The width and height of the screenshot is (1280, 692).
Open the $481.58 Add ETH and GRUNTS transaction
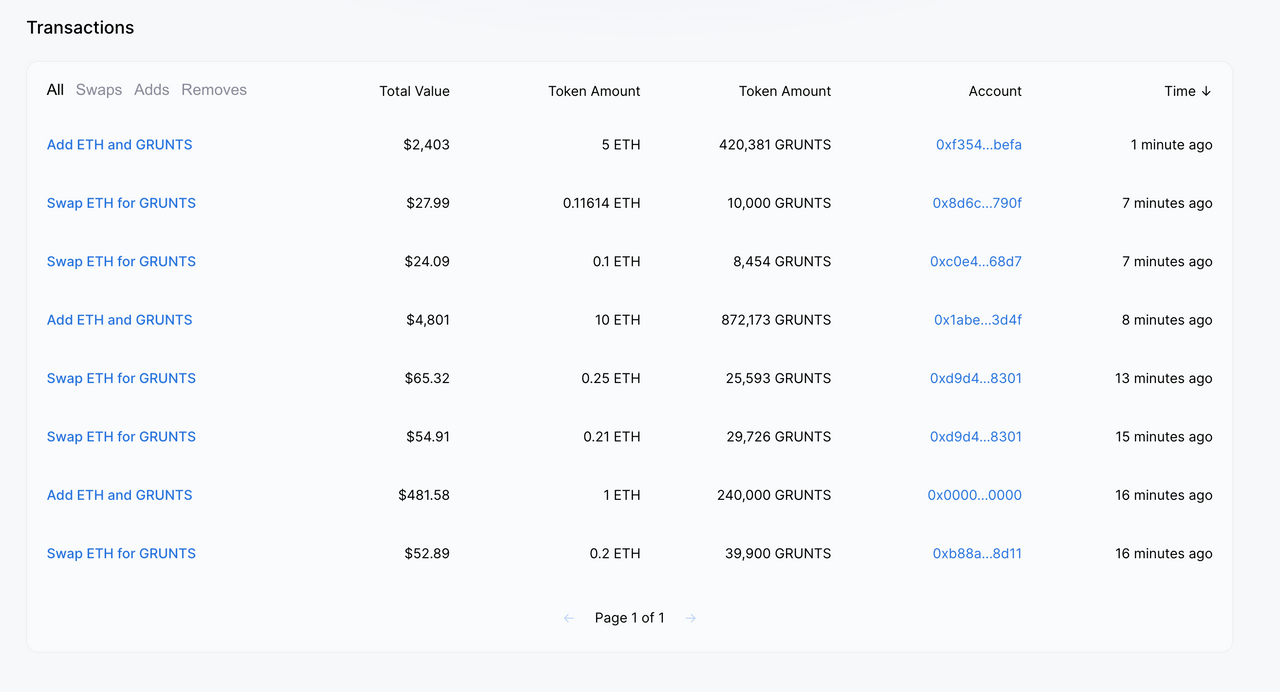click(x=120, y=495)
